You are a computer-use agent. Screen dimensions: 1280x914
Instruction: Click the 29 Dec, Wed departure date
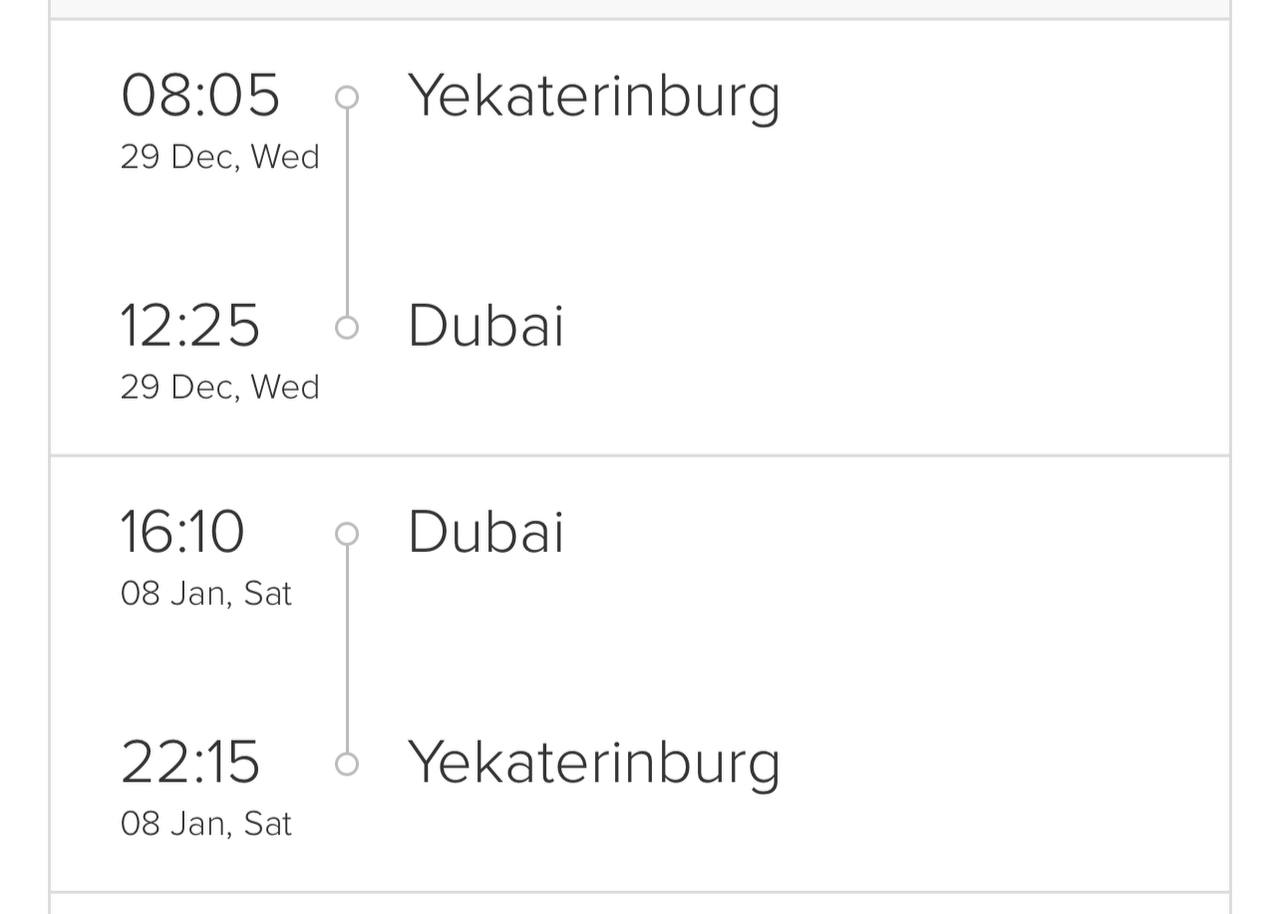[x=220, y=157]
